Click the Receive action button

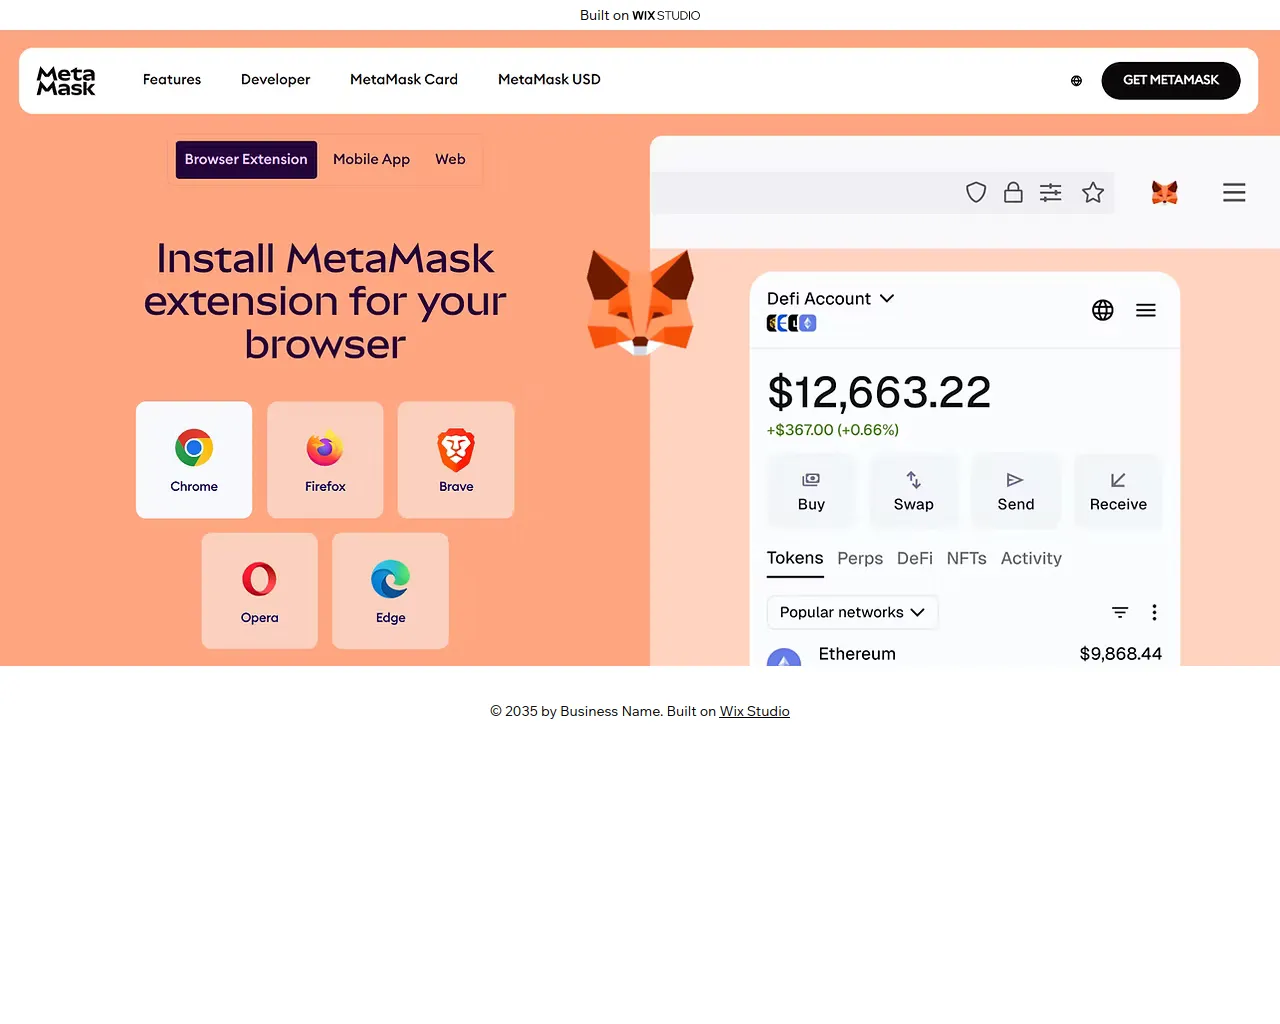[x=1118, y=491]
